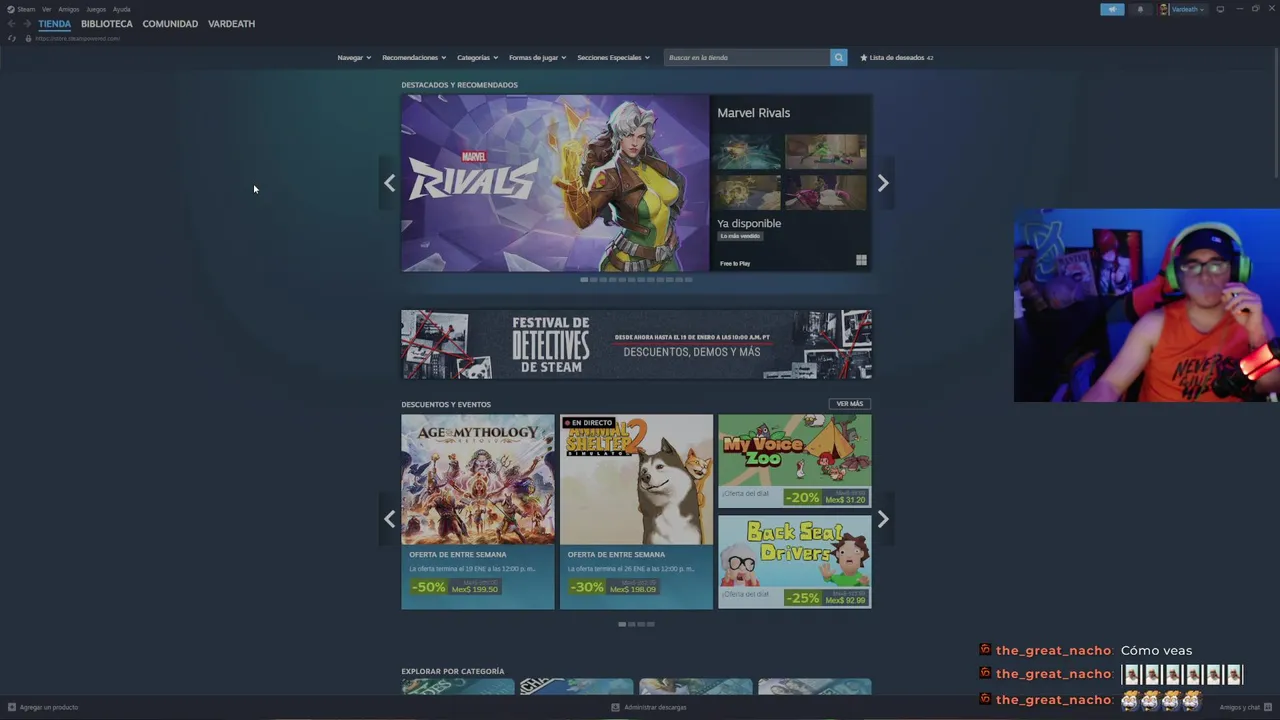1280x720 pixels.
Task: View third Marvel Rivals screenshot thumbnail
Action: click(x=748, y=192)
